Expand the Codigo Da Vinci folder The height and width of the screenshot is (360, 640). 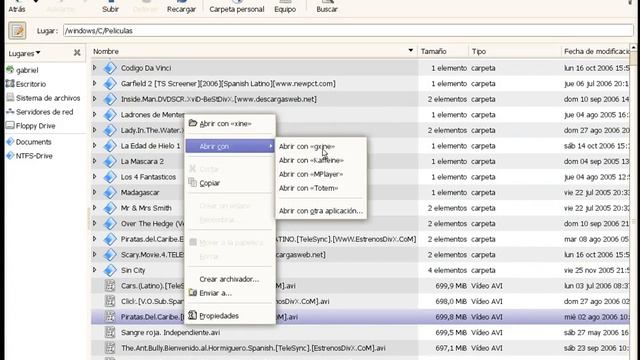95,68
